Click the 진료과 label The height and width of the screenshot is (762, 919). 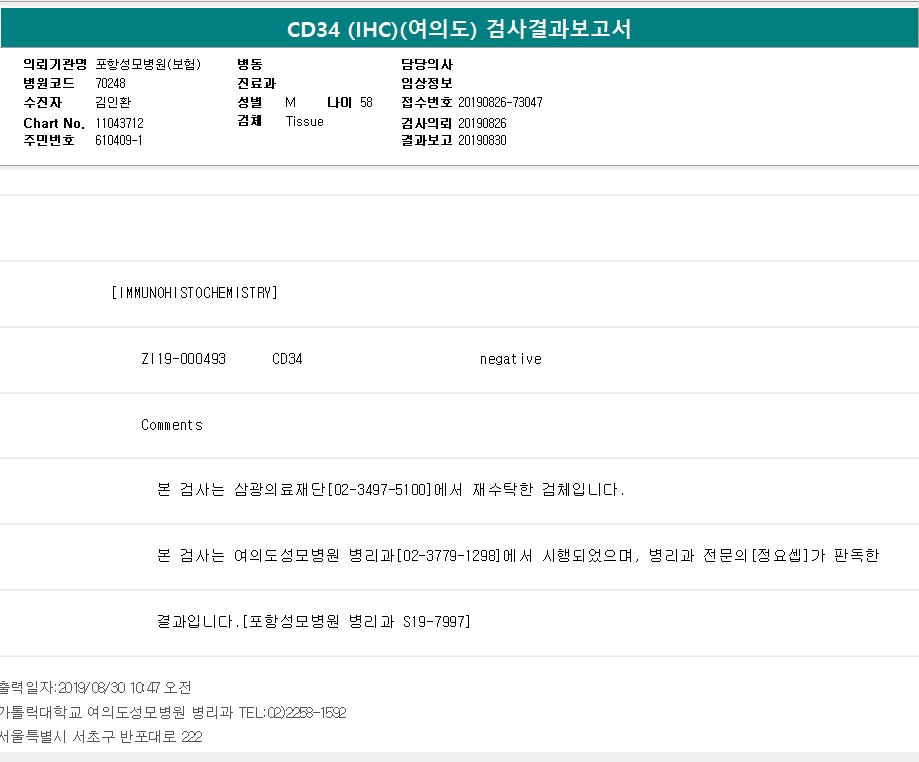tap(256, 83)
